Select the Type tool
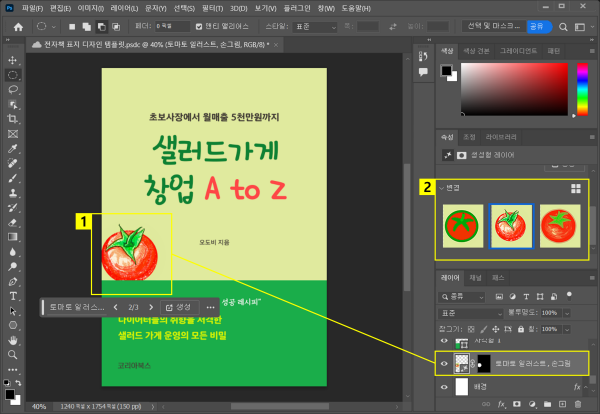600x414 pixels. click(x=13, y=296)
